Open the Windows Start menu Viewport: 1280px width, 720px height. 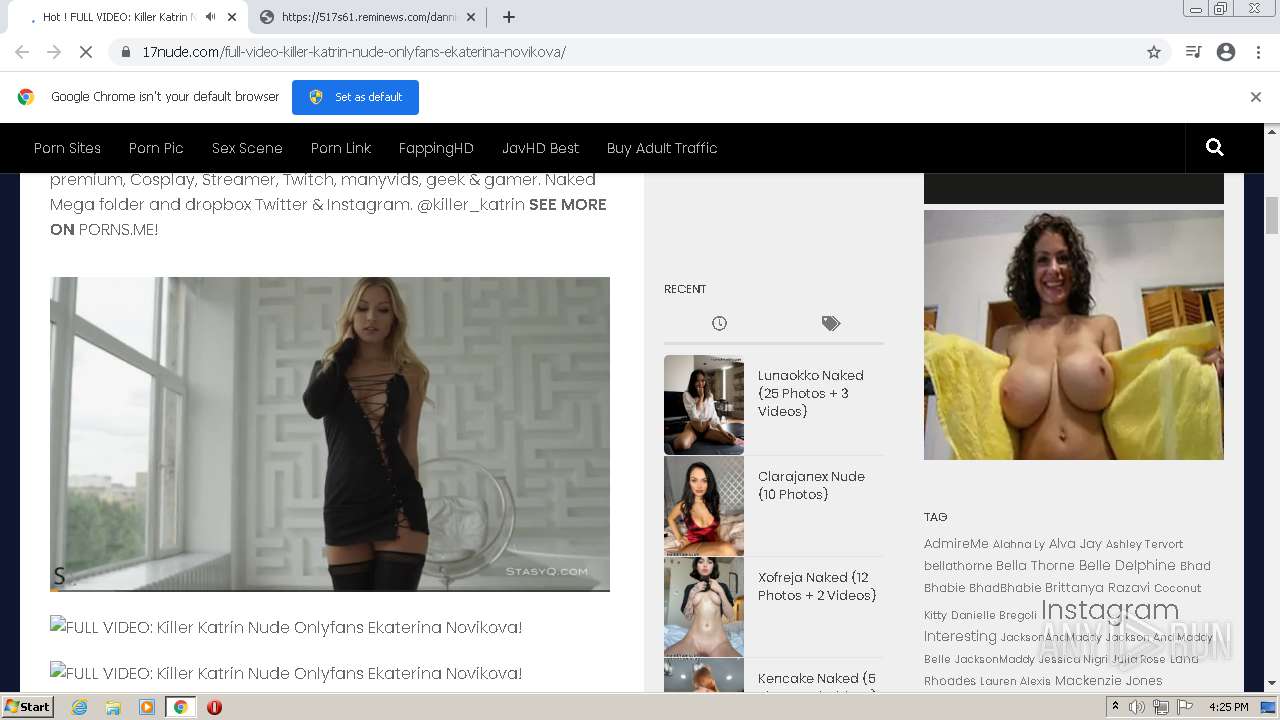pyautogui.click(x=28, y=707)
